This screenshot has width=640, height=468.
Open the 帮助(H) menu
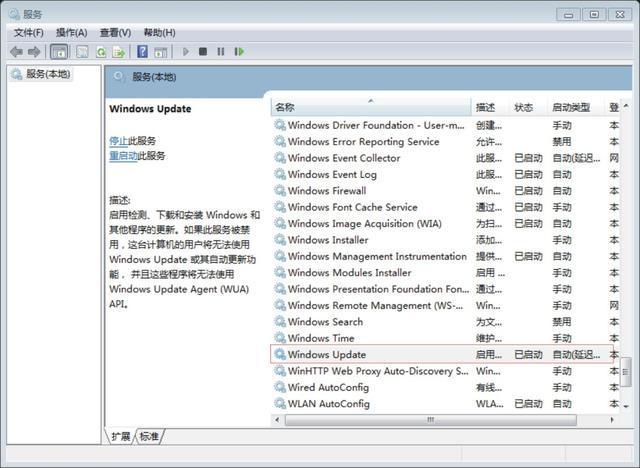pyautogui.click(x=160, y=33)
